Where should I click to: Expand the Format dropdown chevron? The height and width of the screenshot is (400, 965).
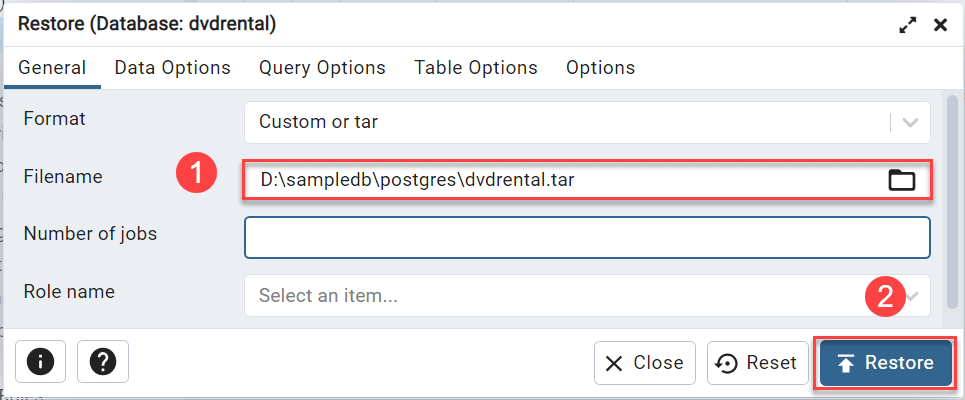click(910, 122)
